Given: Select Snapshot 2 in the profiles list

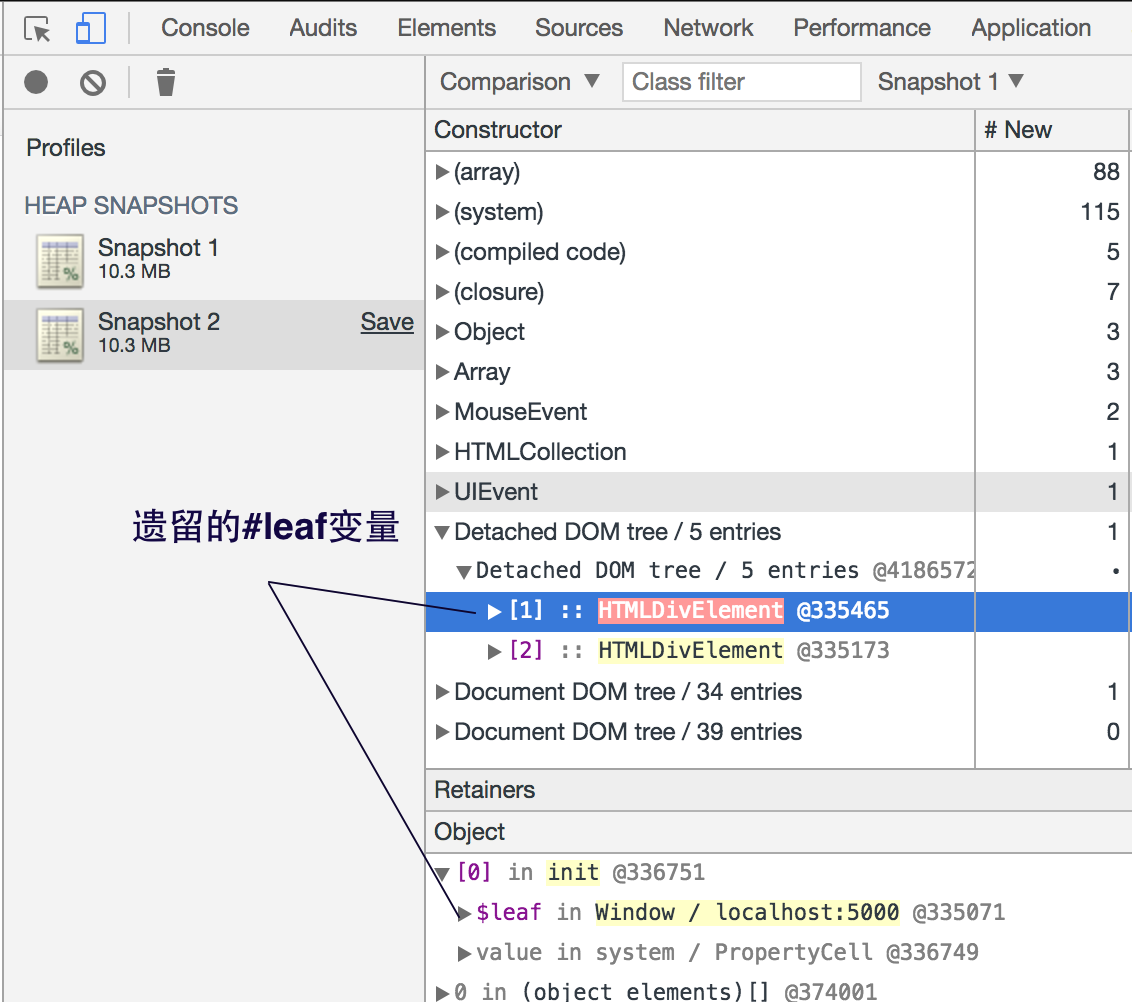Looking at the screenshot, I should pyautogui.click(x=214, y=335).
